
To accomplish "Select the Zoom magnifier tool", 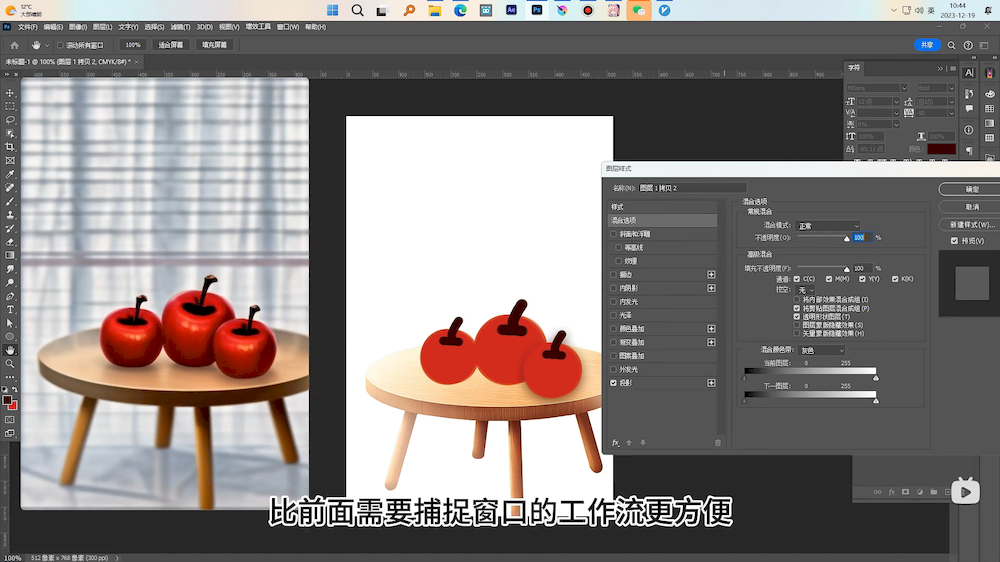I will pos(10,364).
